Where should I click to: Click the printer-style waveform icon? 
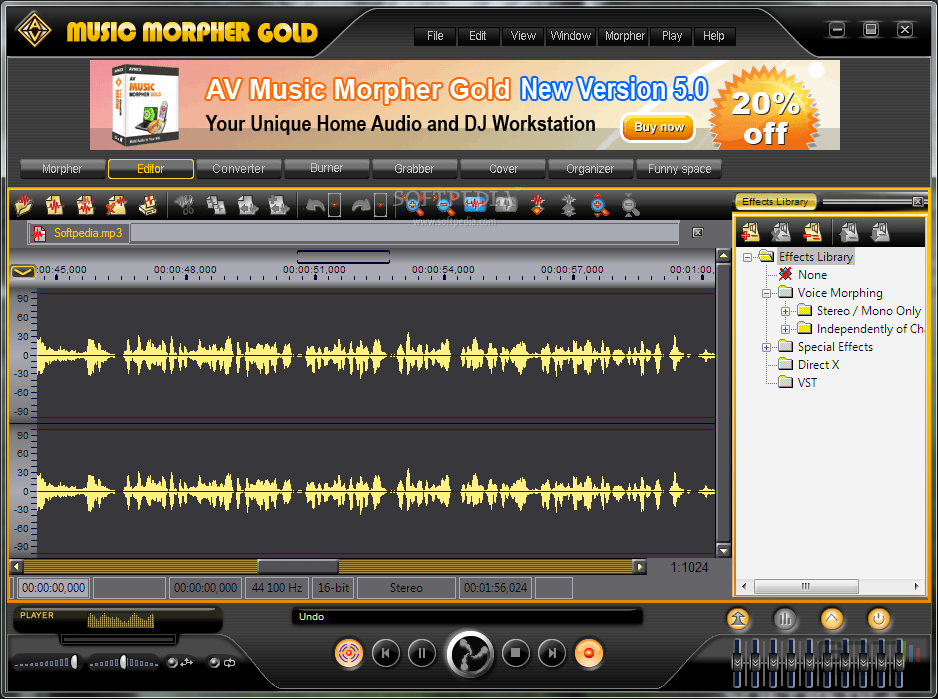[147, 205]
